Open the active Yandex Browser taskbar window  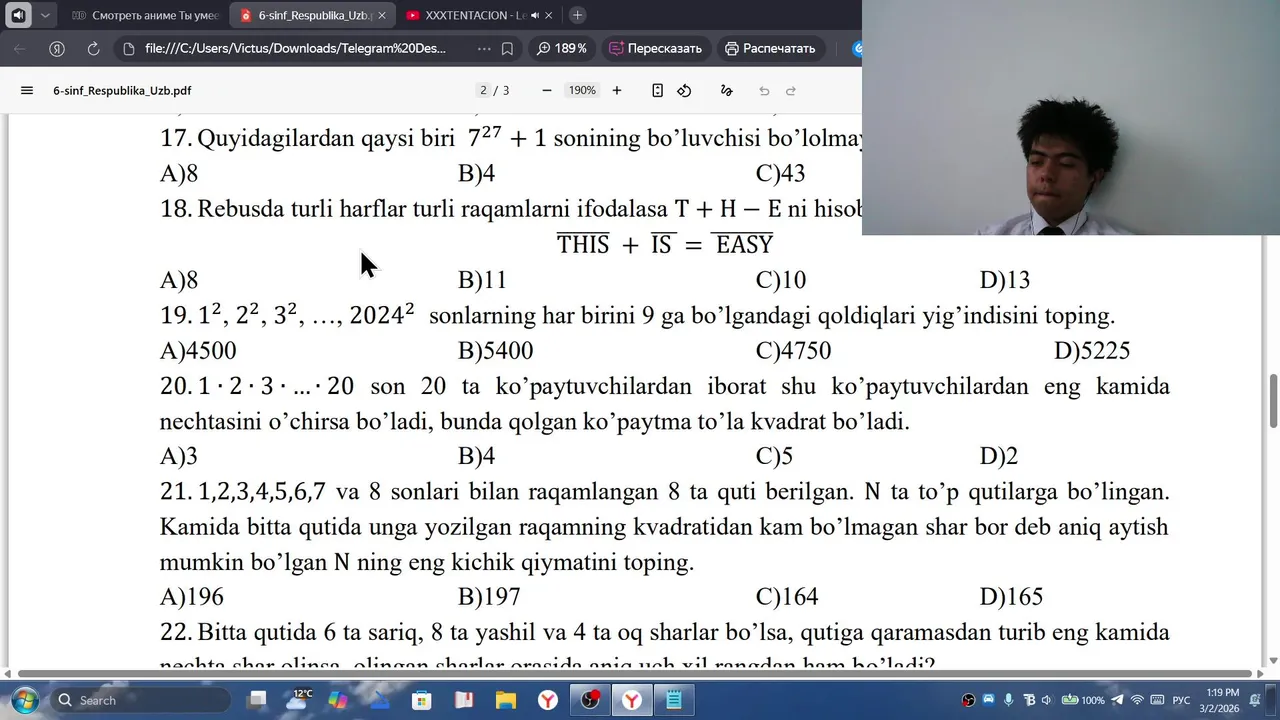[632, 700]
